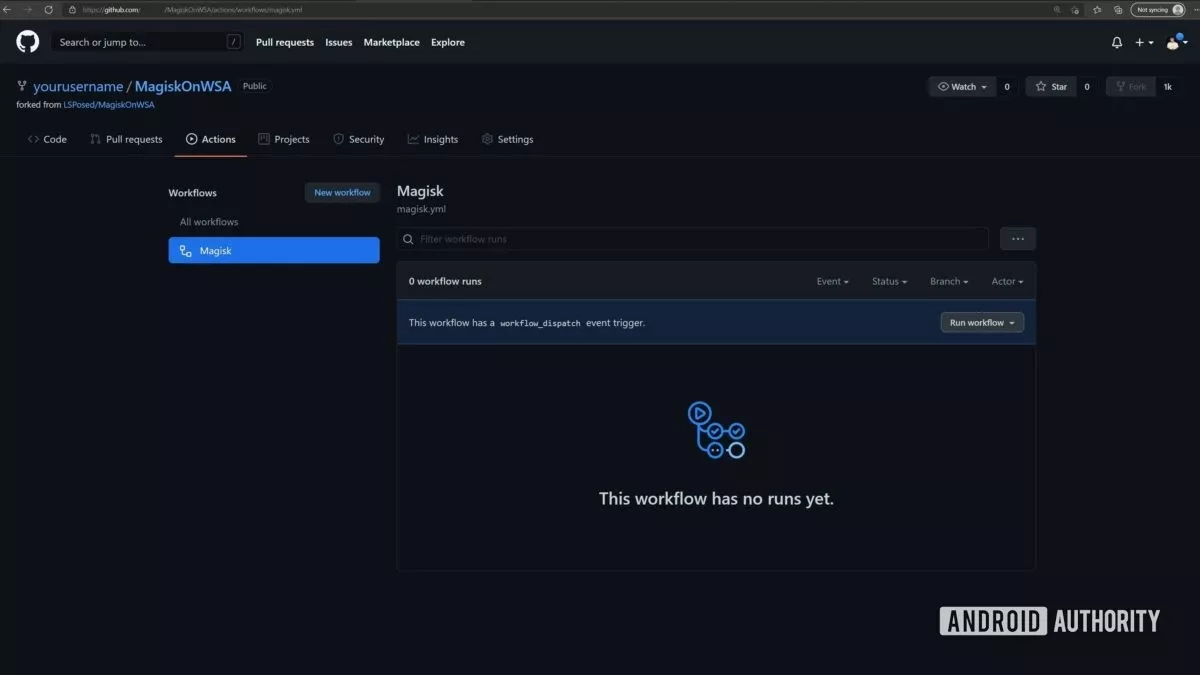The width and height of the screenshot is (1200, 675).
Task: Click the Fork button
Action: click(x=1130, y=87)
